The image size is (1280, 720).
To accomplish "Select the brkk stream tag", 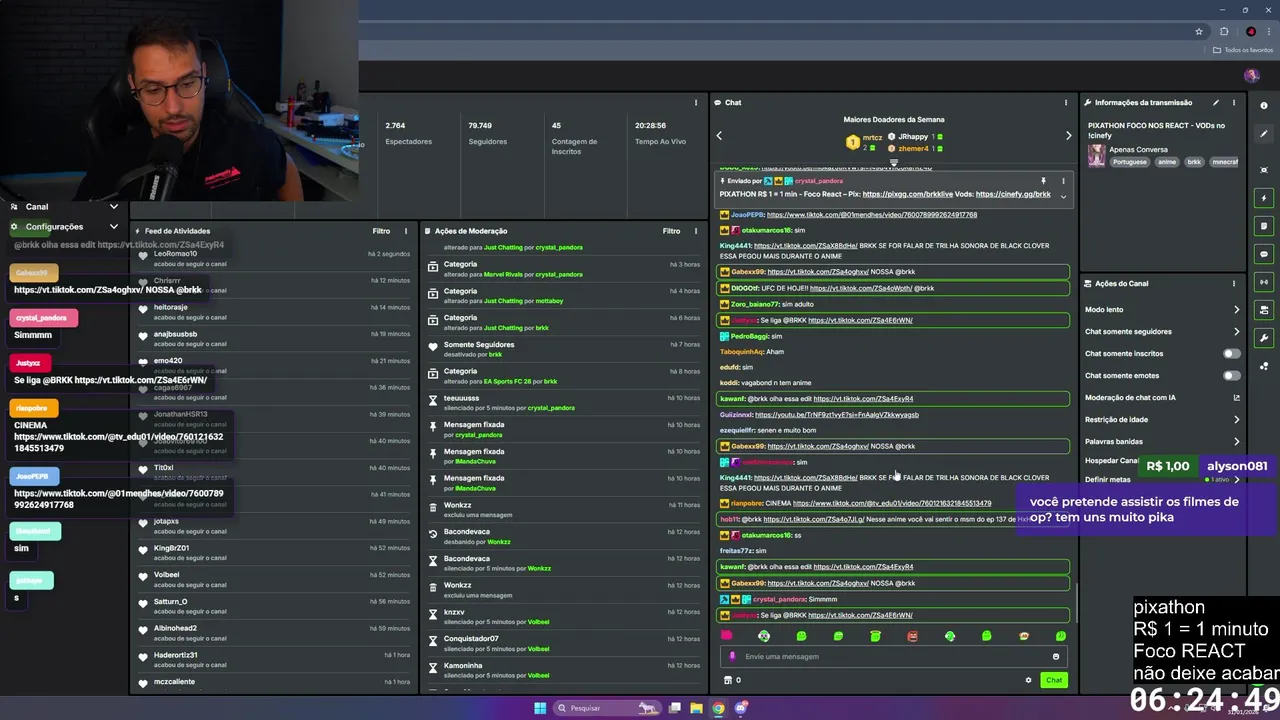I will 1194,162.
